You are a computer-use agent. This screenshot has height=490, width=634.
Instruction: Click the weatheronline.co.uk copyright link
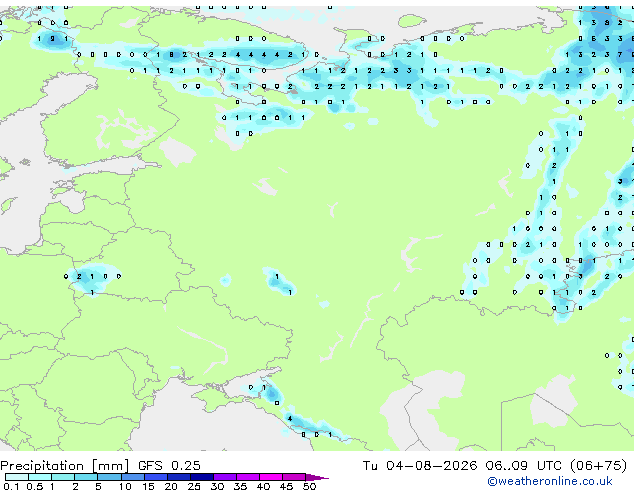coord(550,481)
